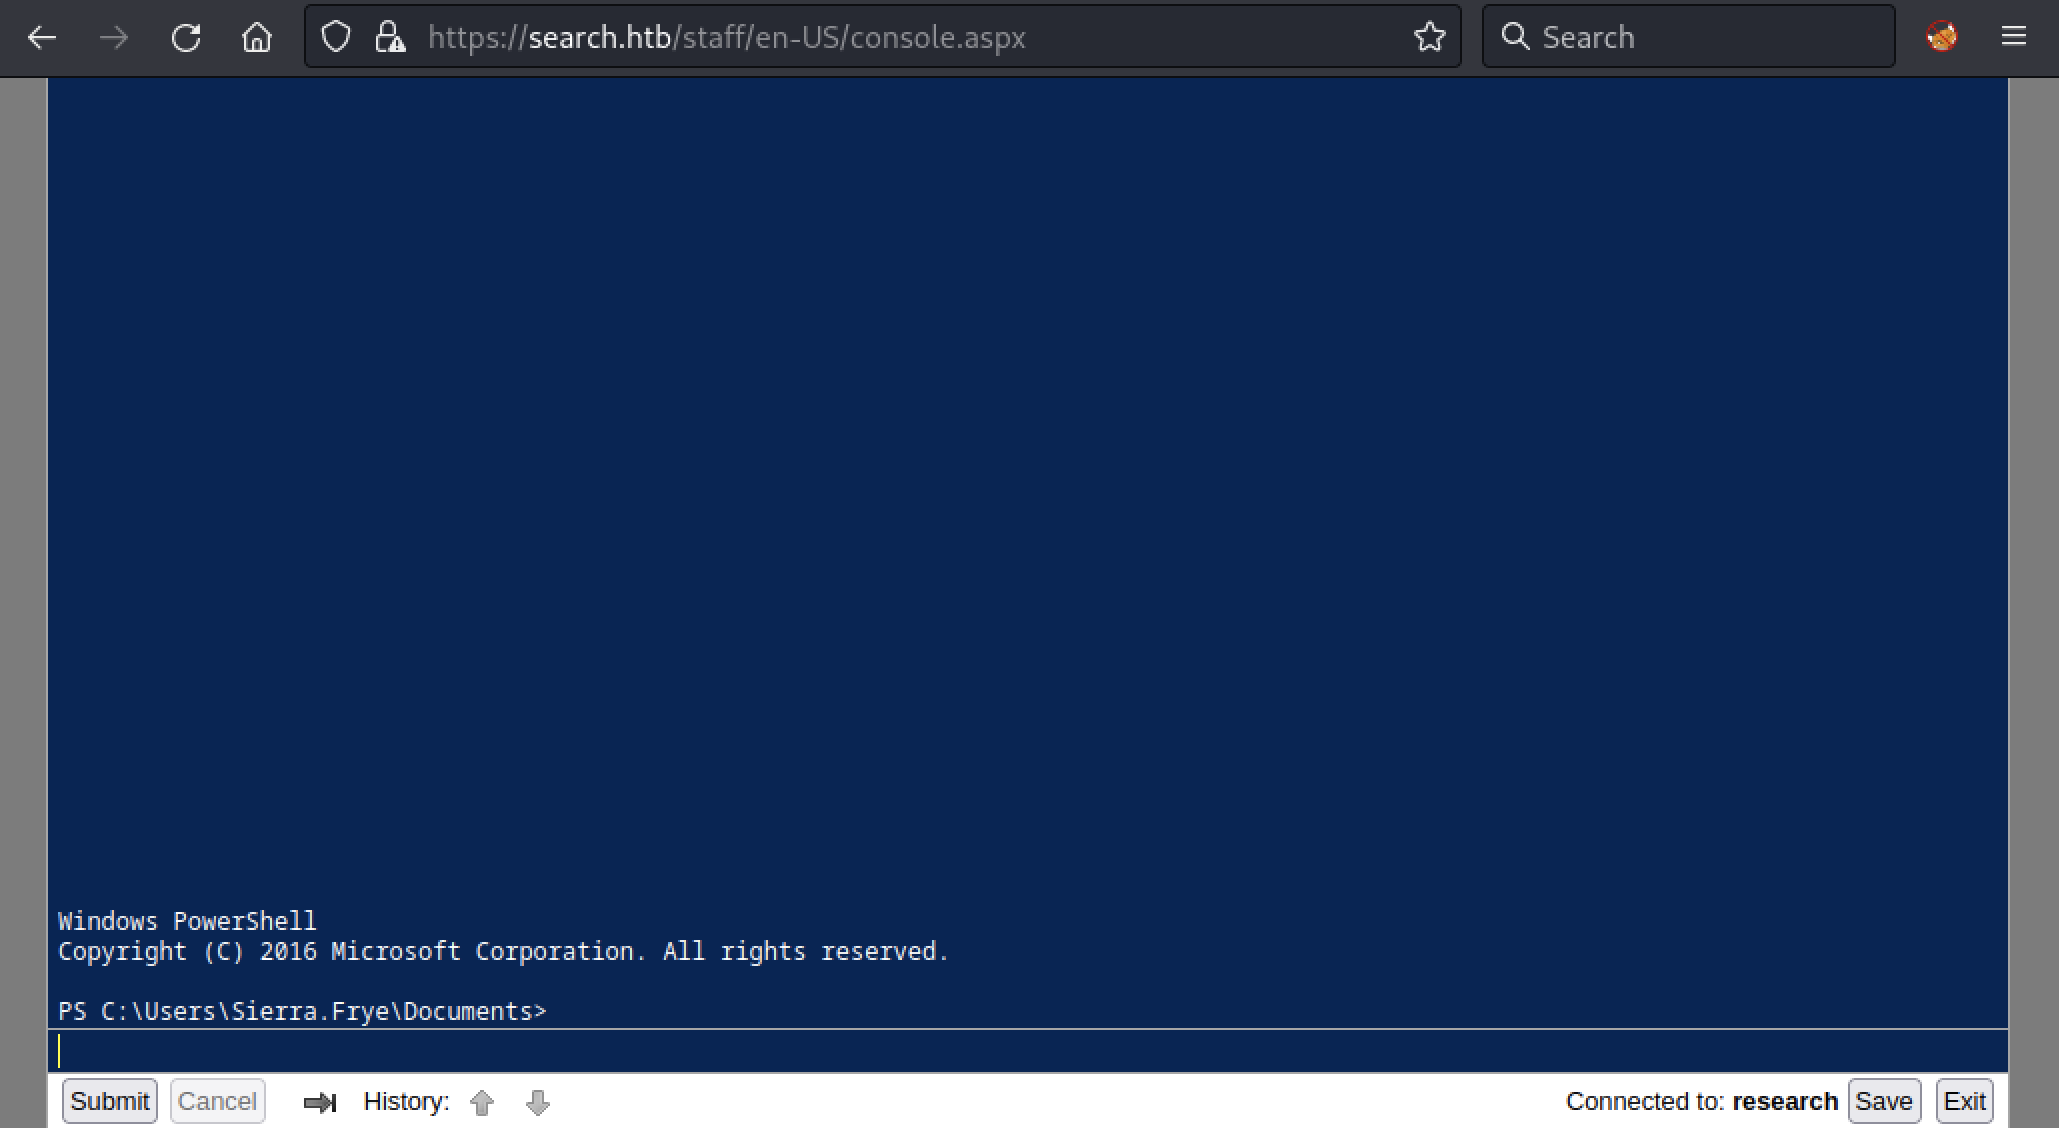The image size is (2059, 1128).
Task: Click the Cancel button
Action: (x=217, y=1101)
